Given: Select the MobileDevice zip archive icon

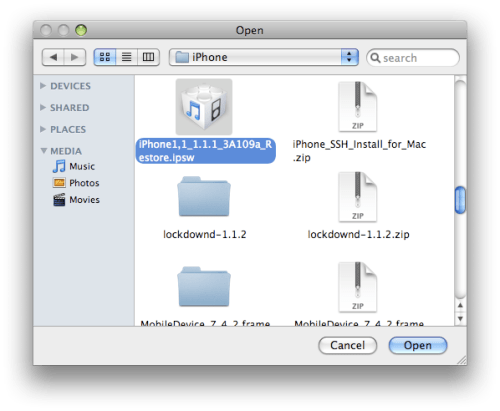Looking at the screenshot, I should click(x=358, y=287).
